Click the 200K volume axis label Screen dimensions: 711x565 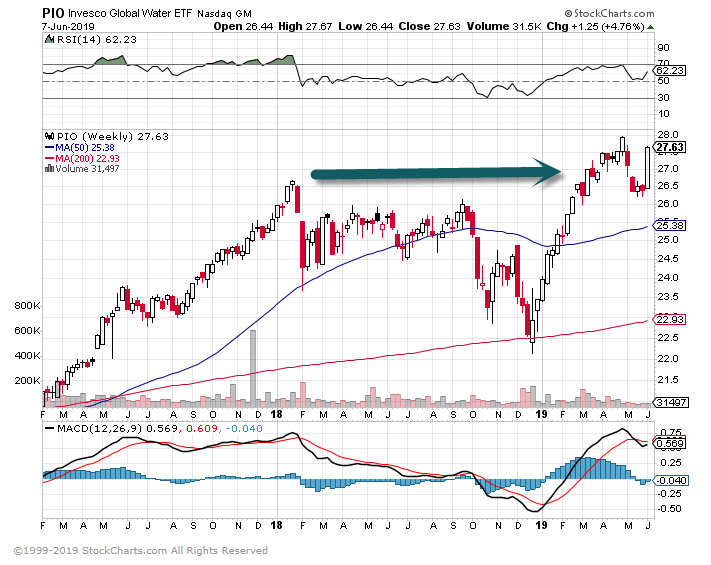(27, 380)
